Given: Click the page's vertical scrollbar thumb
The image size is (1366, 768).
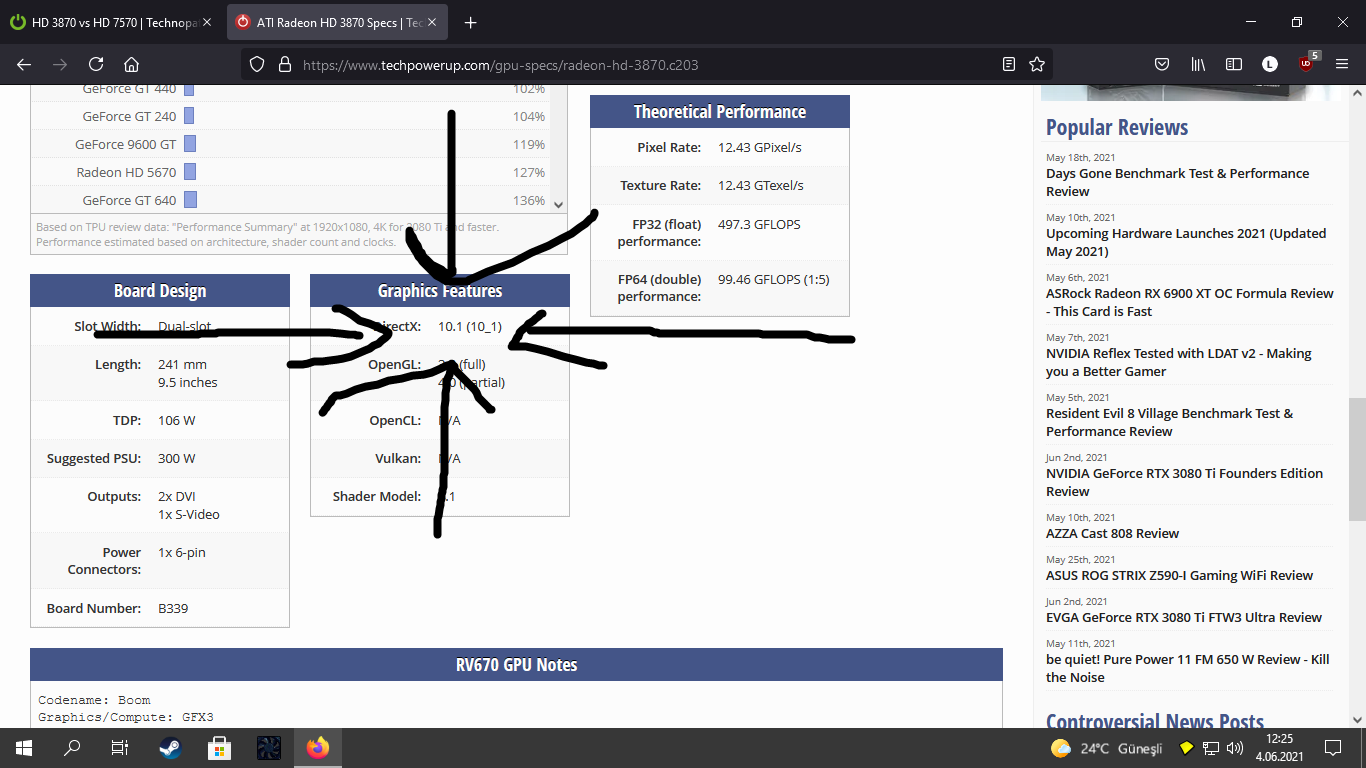Looking at the screenshot, I should click(x=1357, y=459).
